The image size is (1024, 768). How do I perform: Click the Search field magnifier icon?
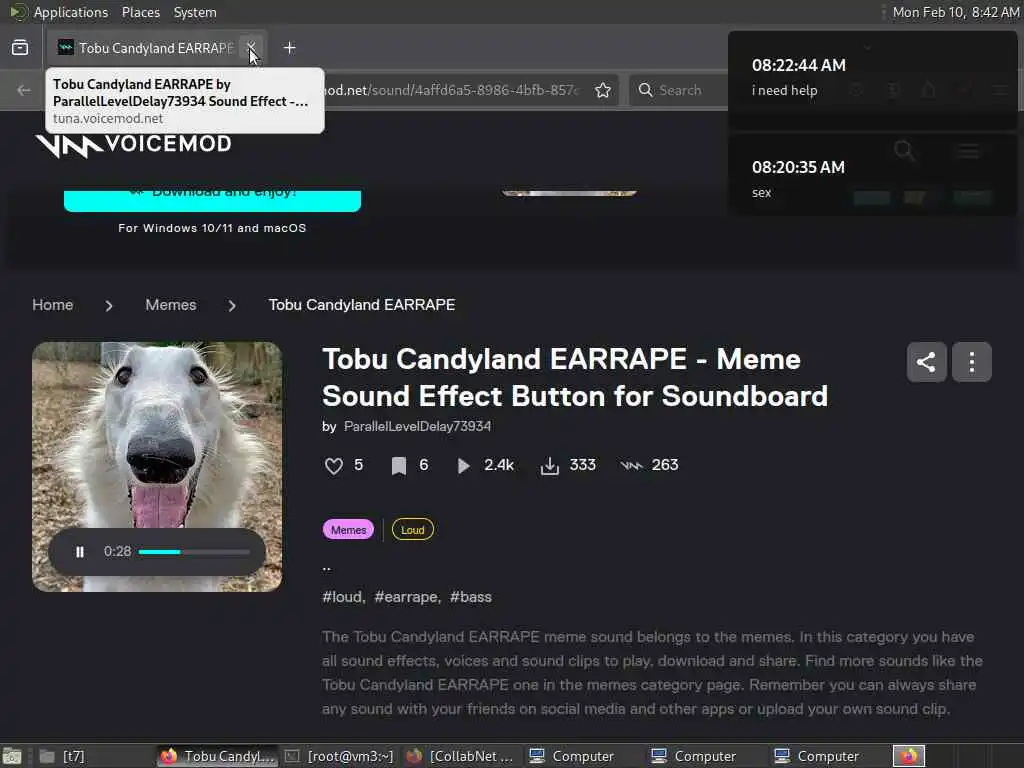click(645, 90)
